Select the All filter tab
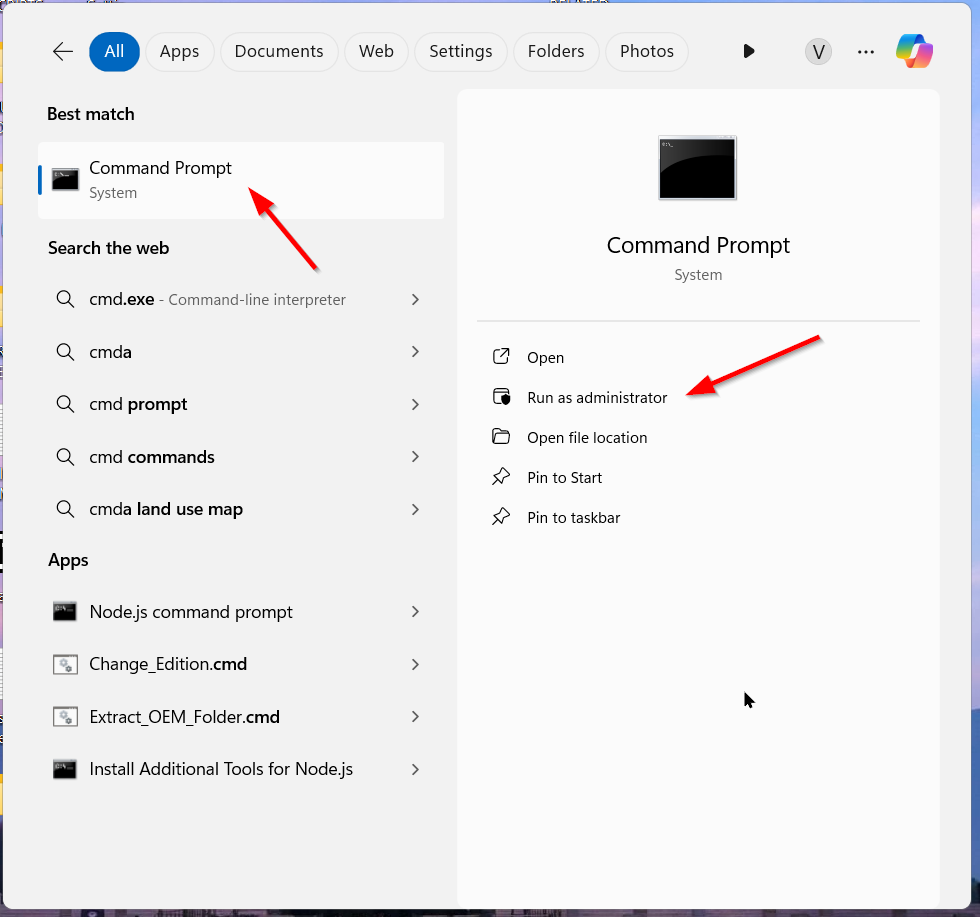The height and width of the screenshot is (917, 980). click(114, 51)
